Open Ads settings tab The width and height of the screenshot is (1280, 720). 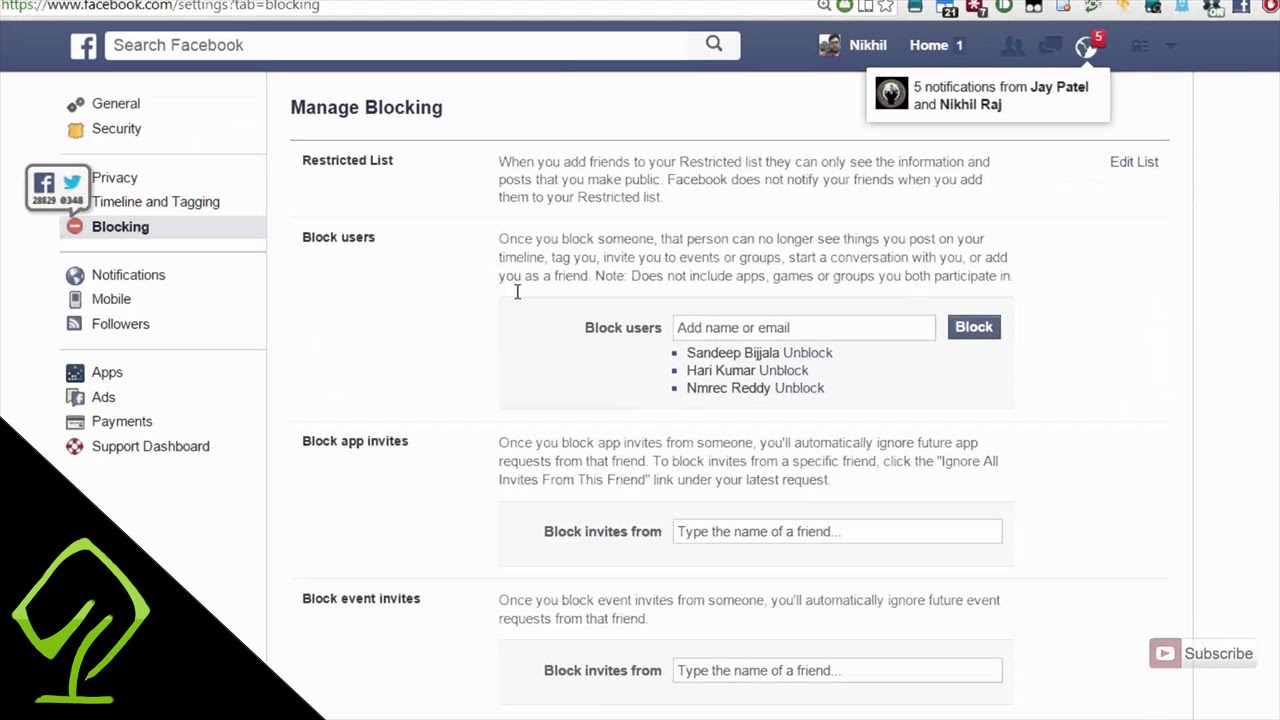103,397
